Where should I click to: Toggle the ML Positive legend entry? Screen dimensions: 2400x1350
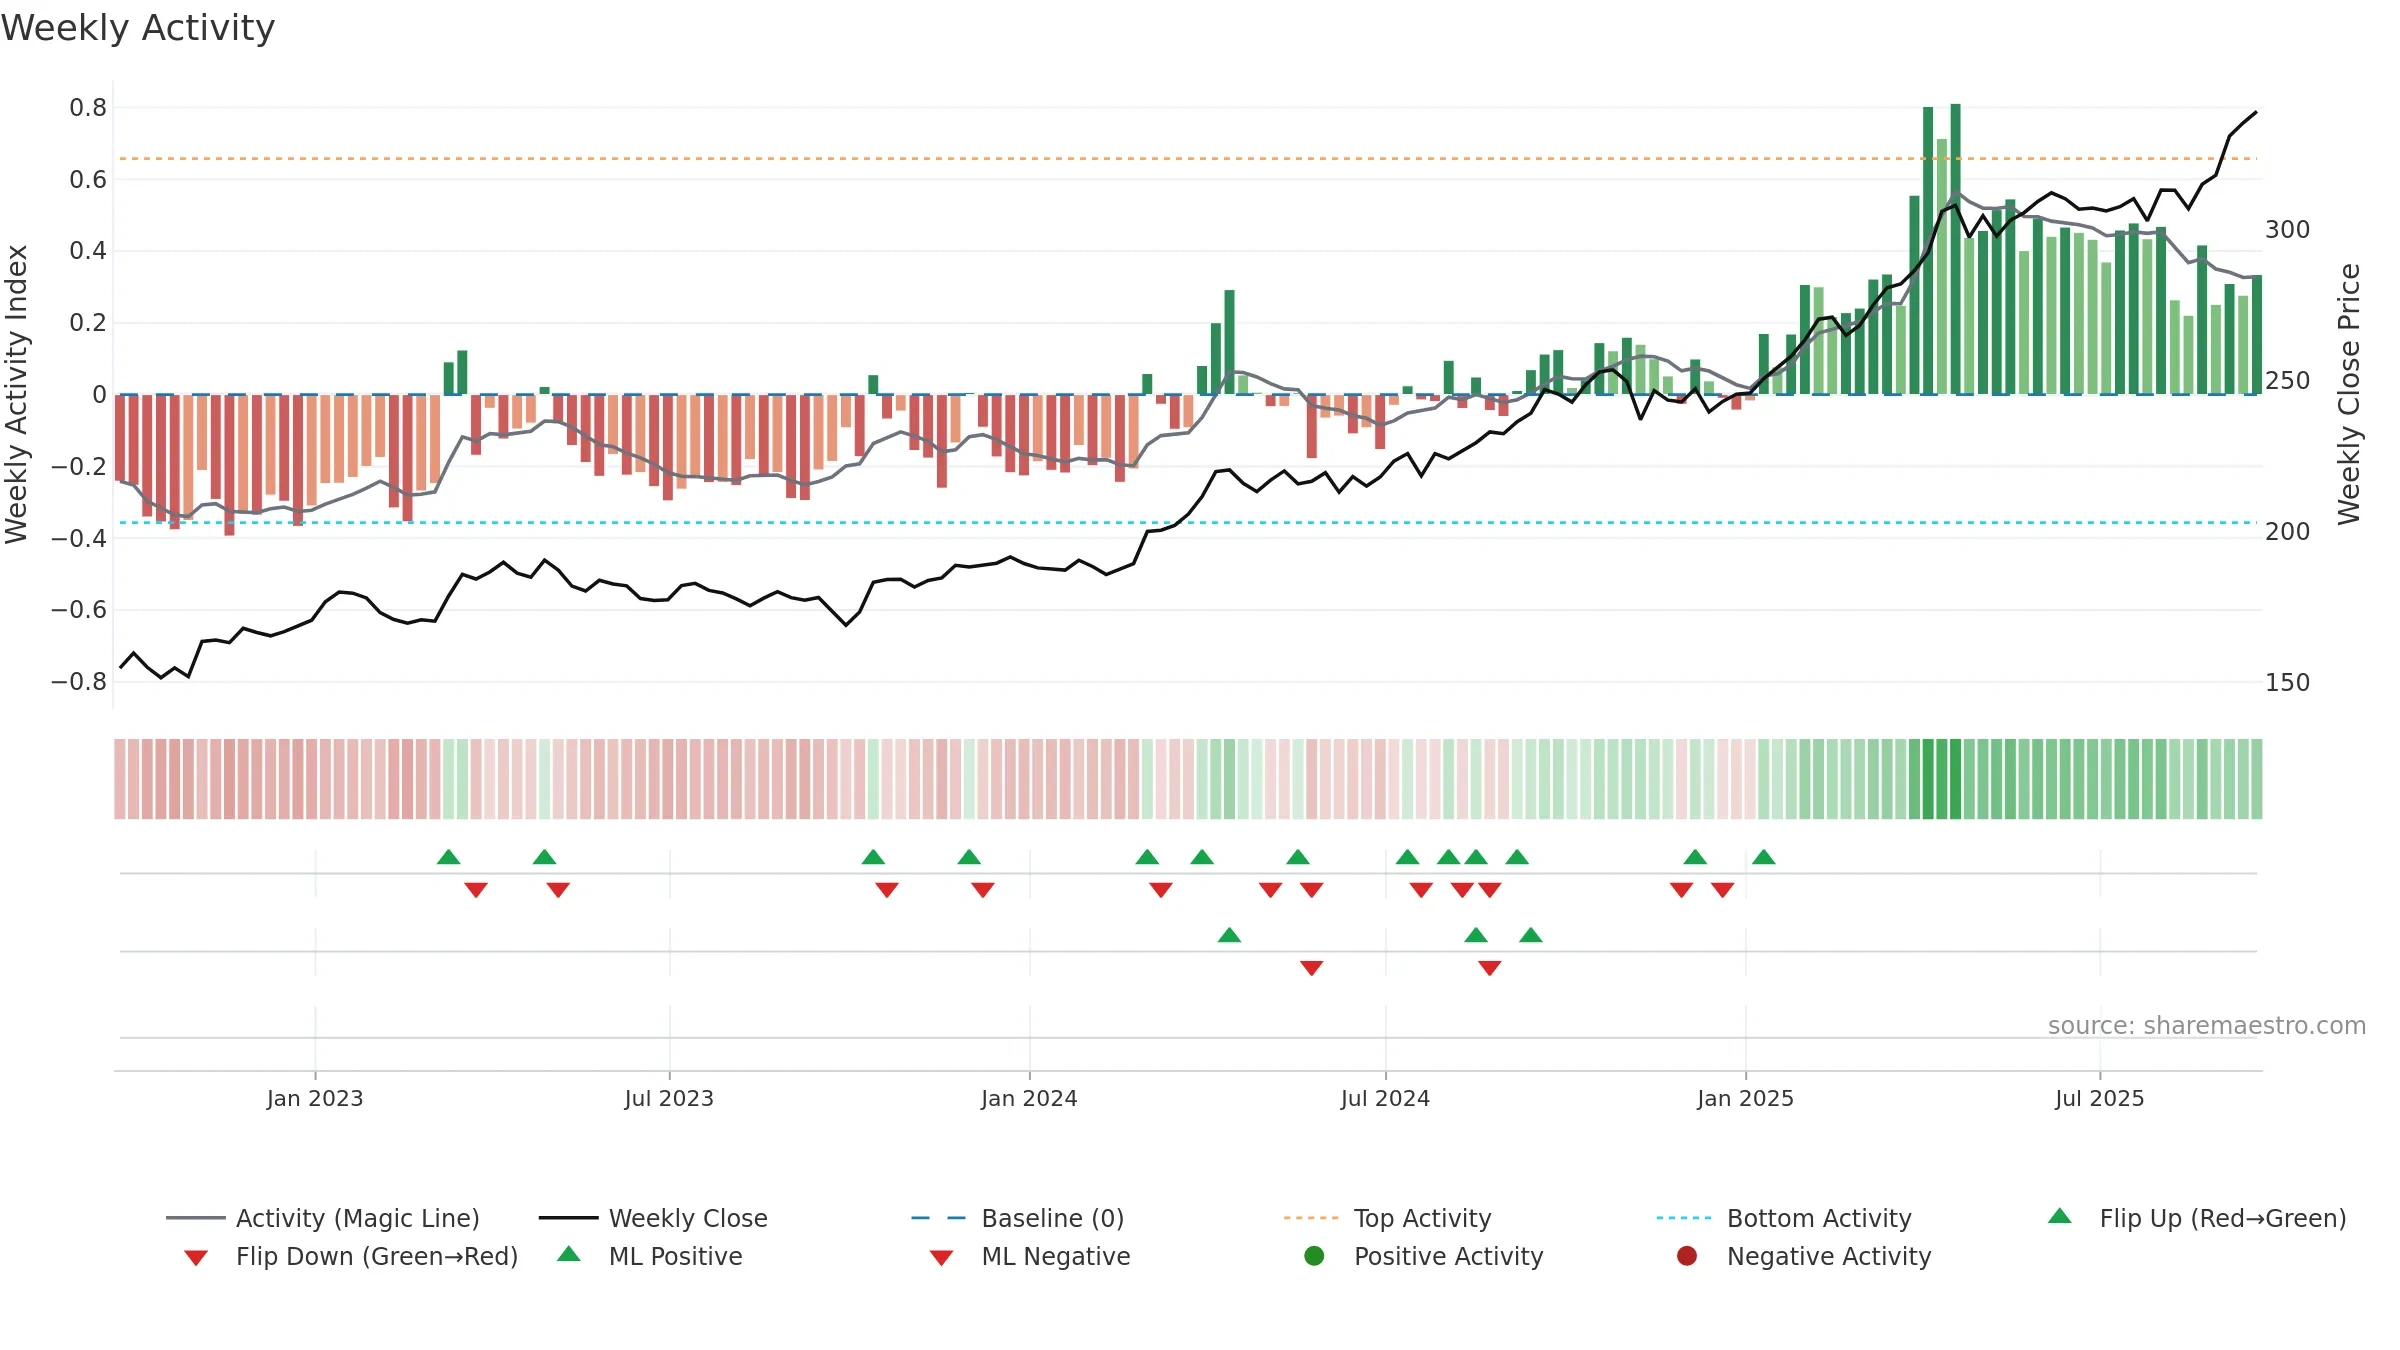650,1256
